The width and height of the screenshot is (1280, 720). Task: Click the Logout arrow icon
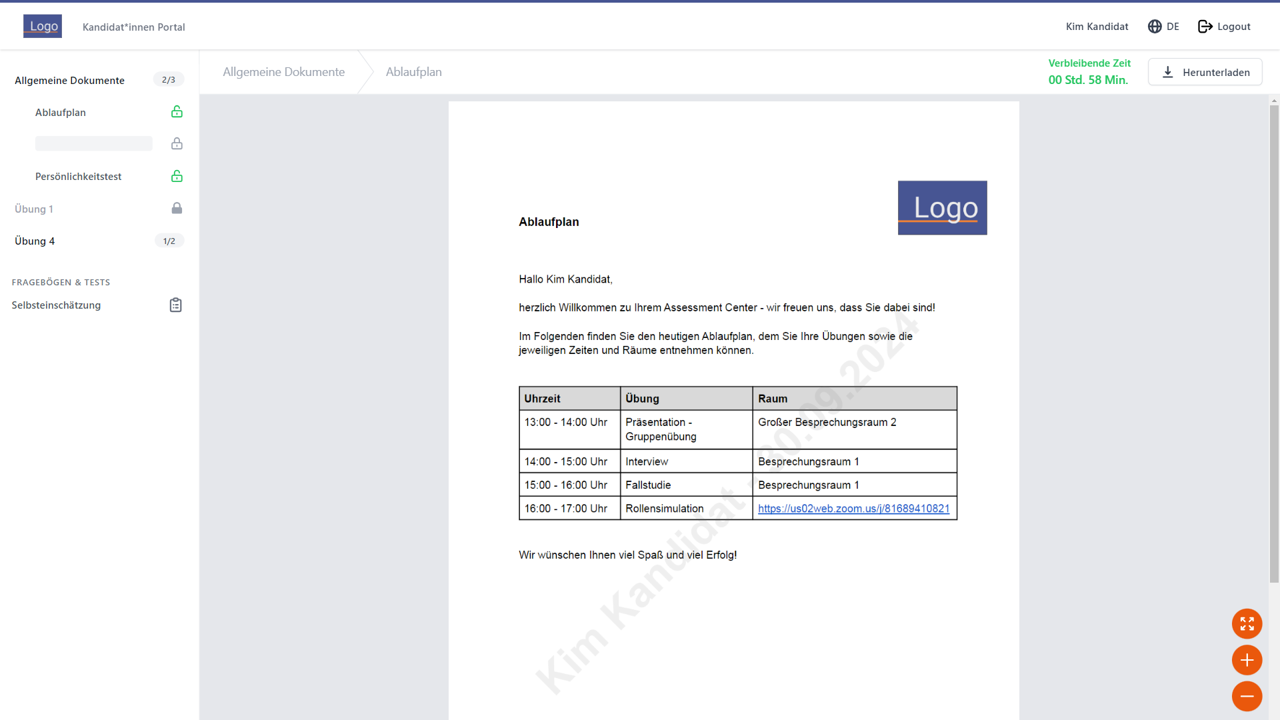tap(1205, 27)
